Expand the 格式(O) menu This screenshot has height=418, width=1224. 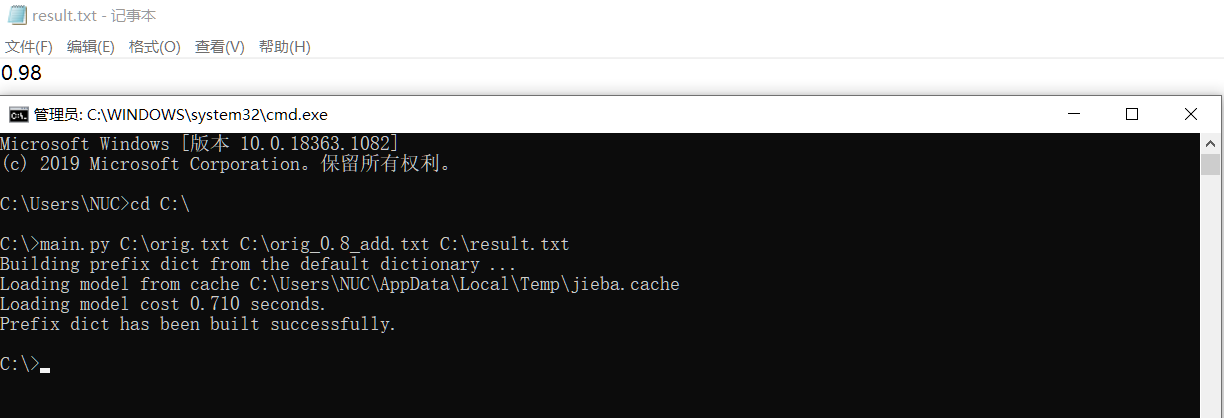(154, 47)
